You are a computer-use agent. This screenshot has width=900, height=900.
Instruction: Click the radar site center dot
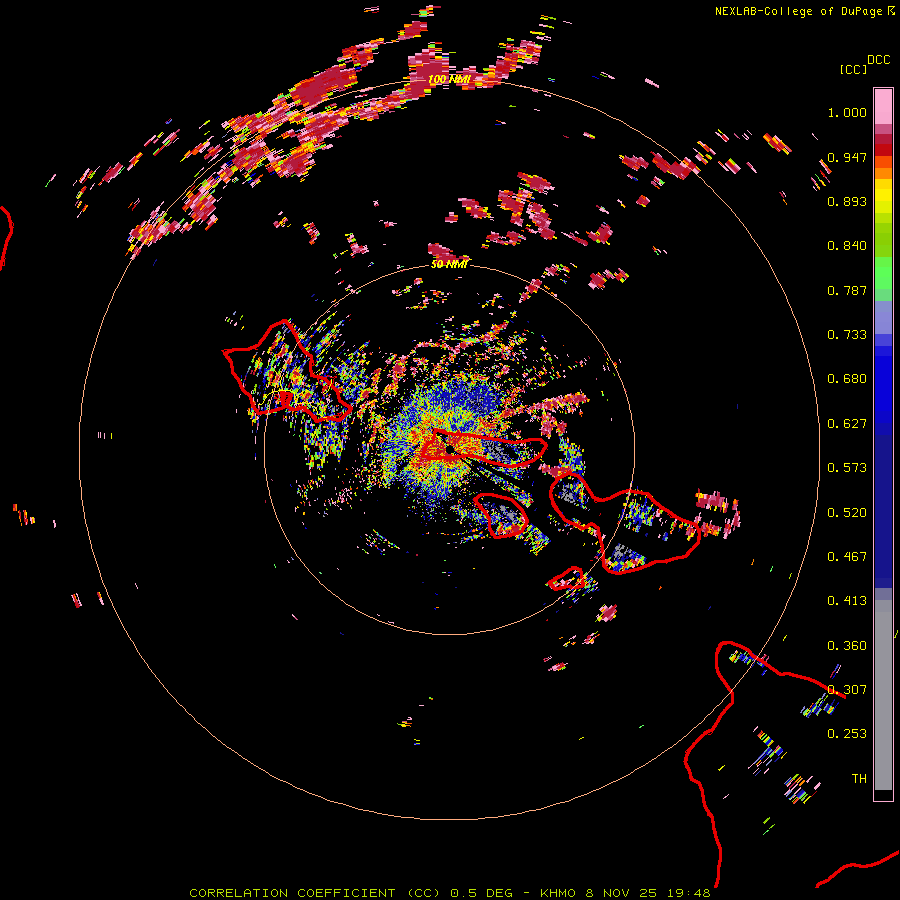pos(449,449)
